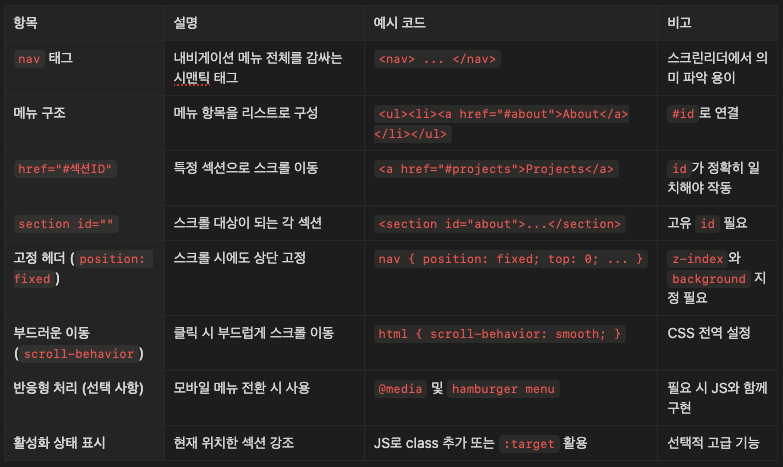Click '특정 섹션으로 스크롤 이동' description
The width and height of the screenshot is (783, 467).
point(246,168)
